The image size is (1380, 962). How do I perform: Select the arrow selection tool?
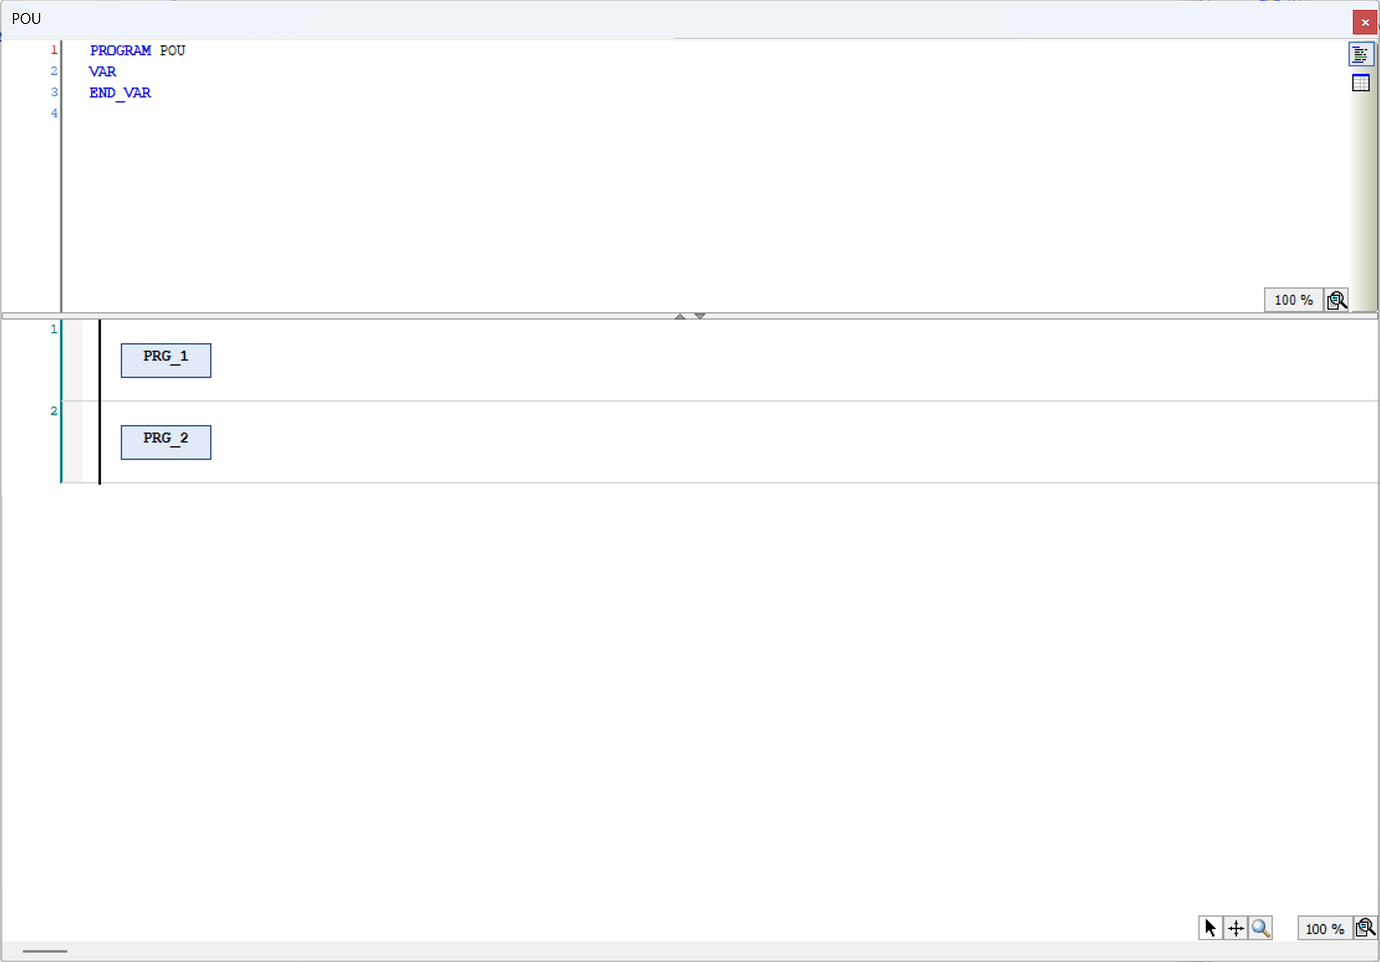coord(1210,927)
